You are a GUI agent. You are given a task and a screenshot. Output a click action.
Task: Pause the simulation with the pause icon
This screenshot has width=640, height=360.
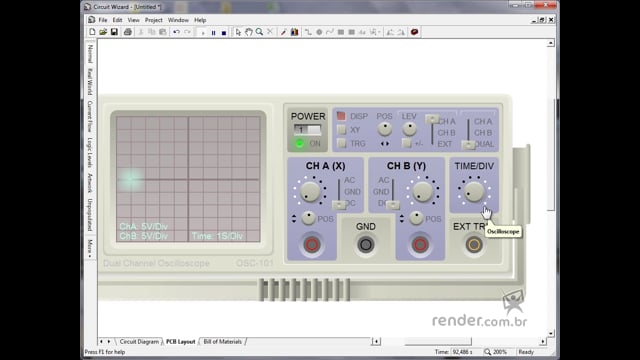(213, 32)
